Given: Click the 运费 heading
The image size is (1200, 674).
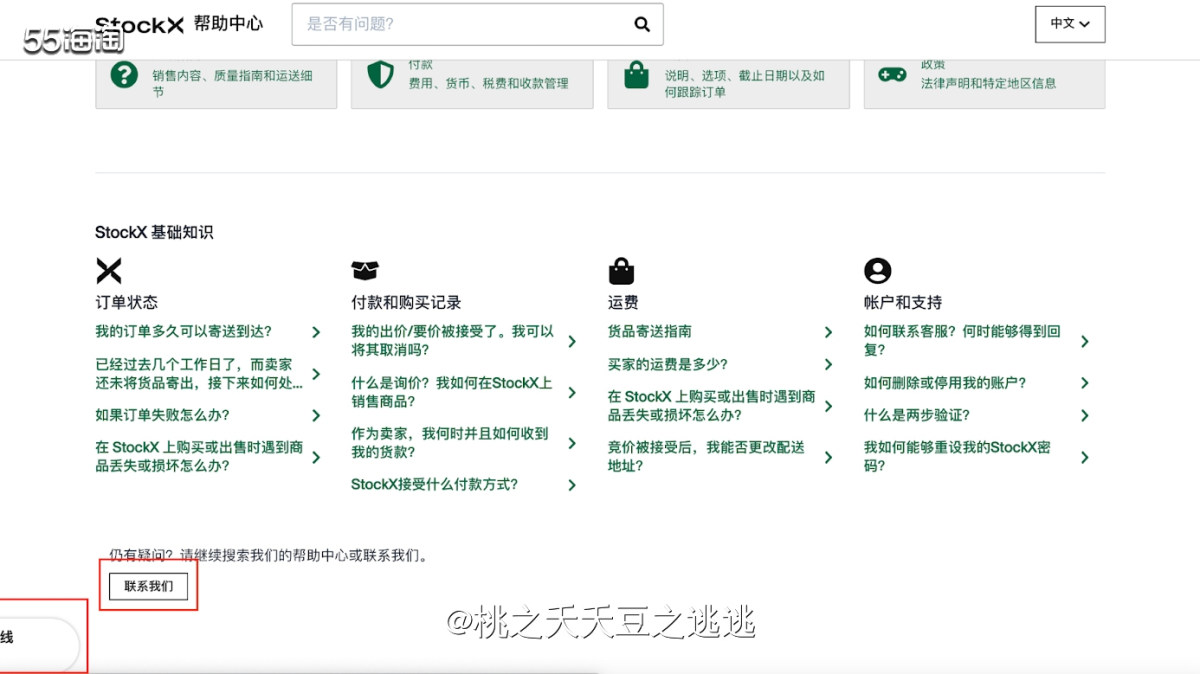Looking at the screenshot, I should (x=623, y=302).
